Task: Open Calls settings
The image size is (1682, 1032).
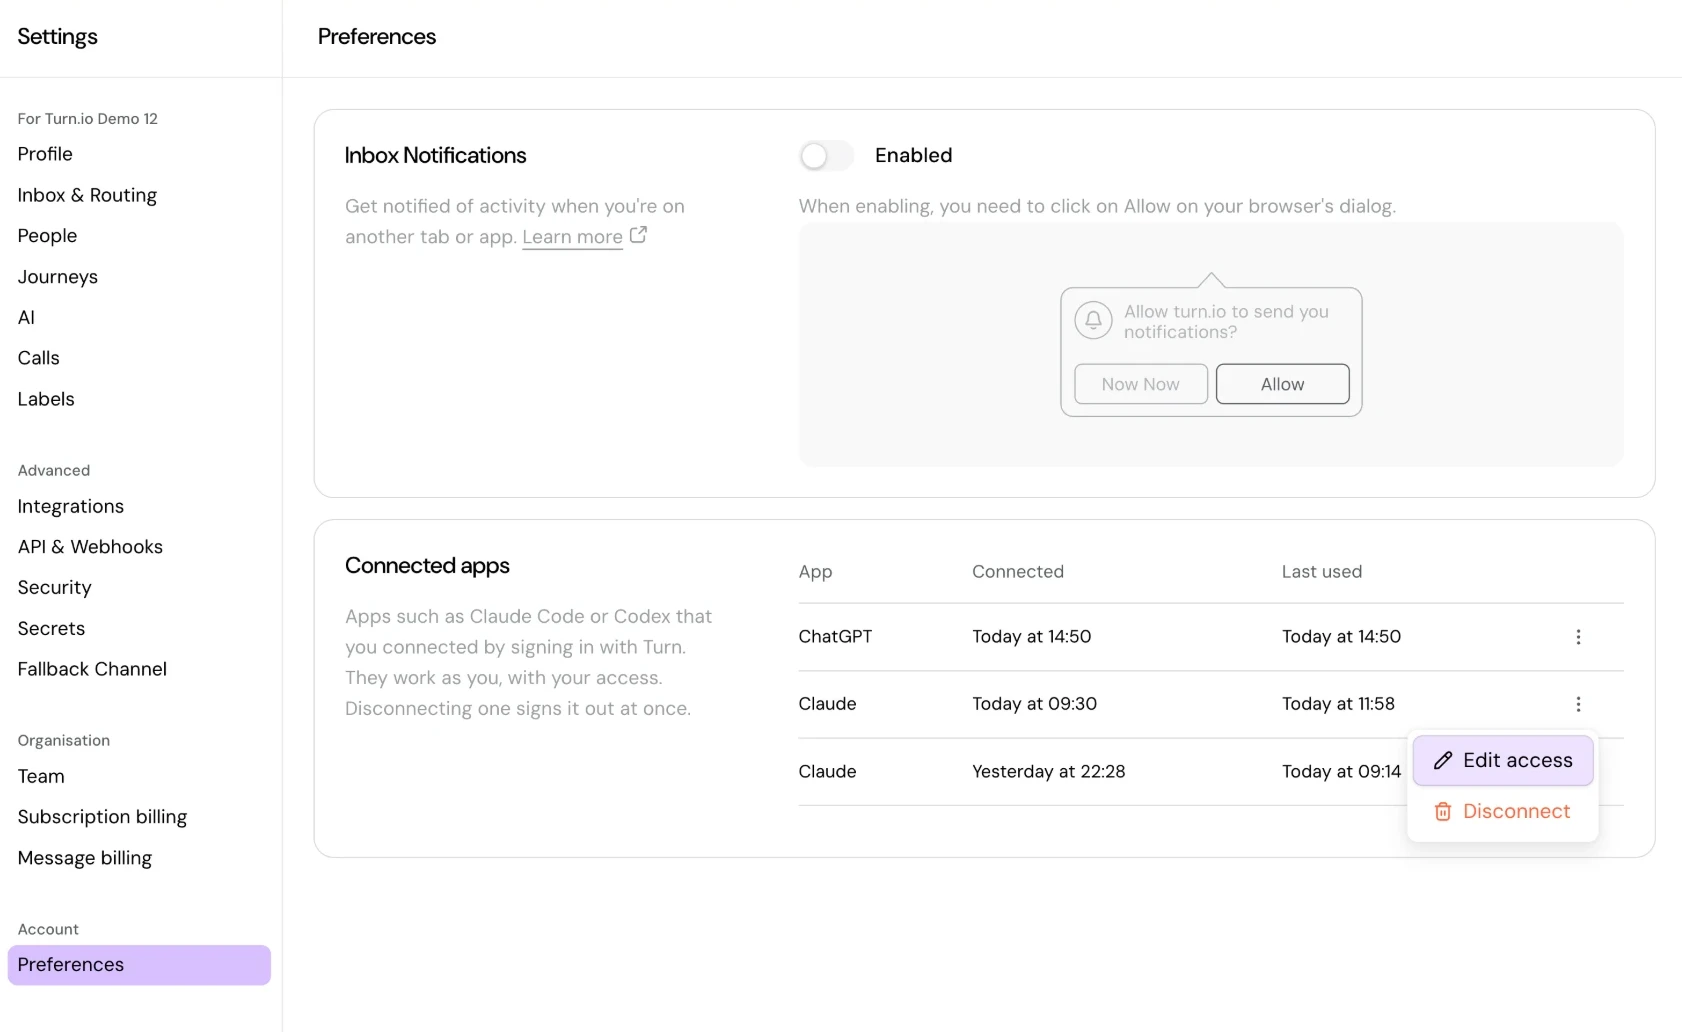Action: tap(38, 358)
